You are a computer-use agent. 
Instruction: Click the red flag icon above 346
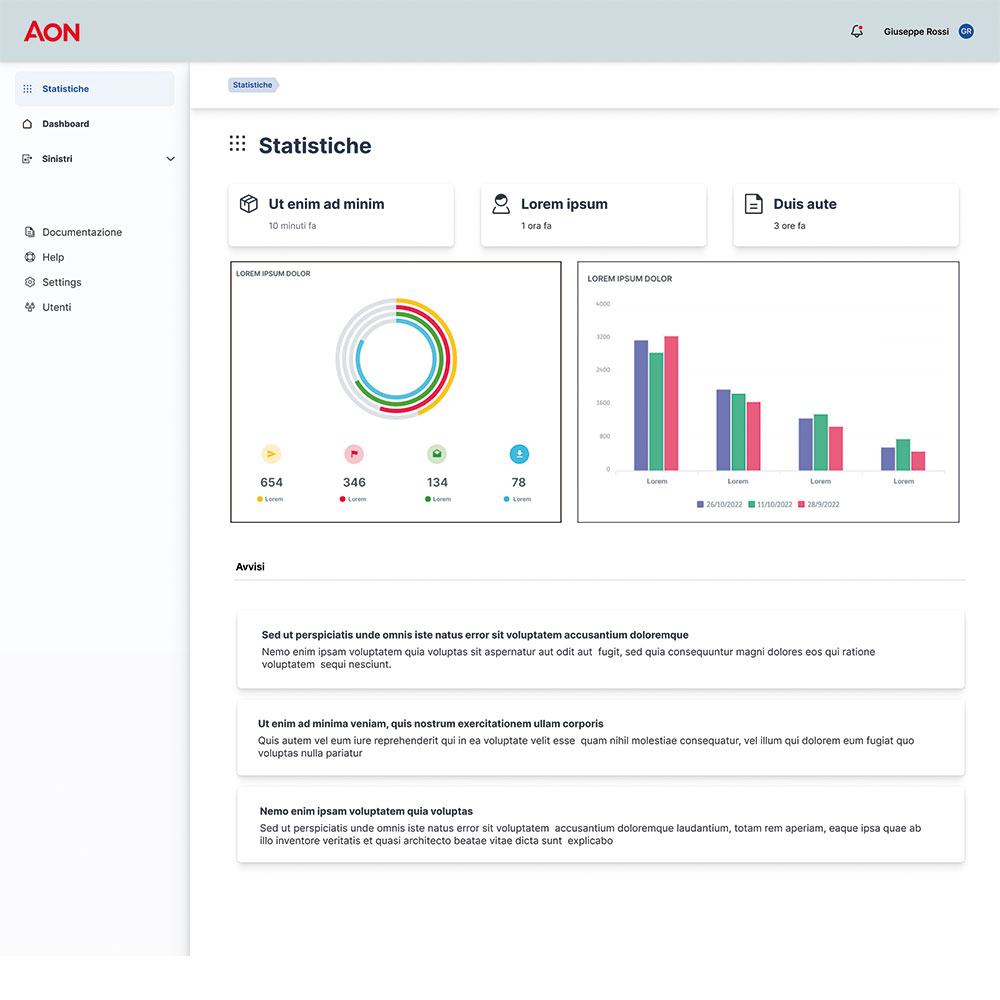tap(354, 454)
